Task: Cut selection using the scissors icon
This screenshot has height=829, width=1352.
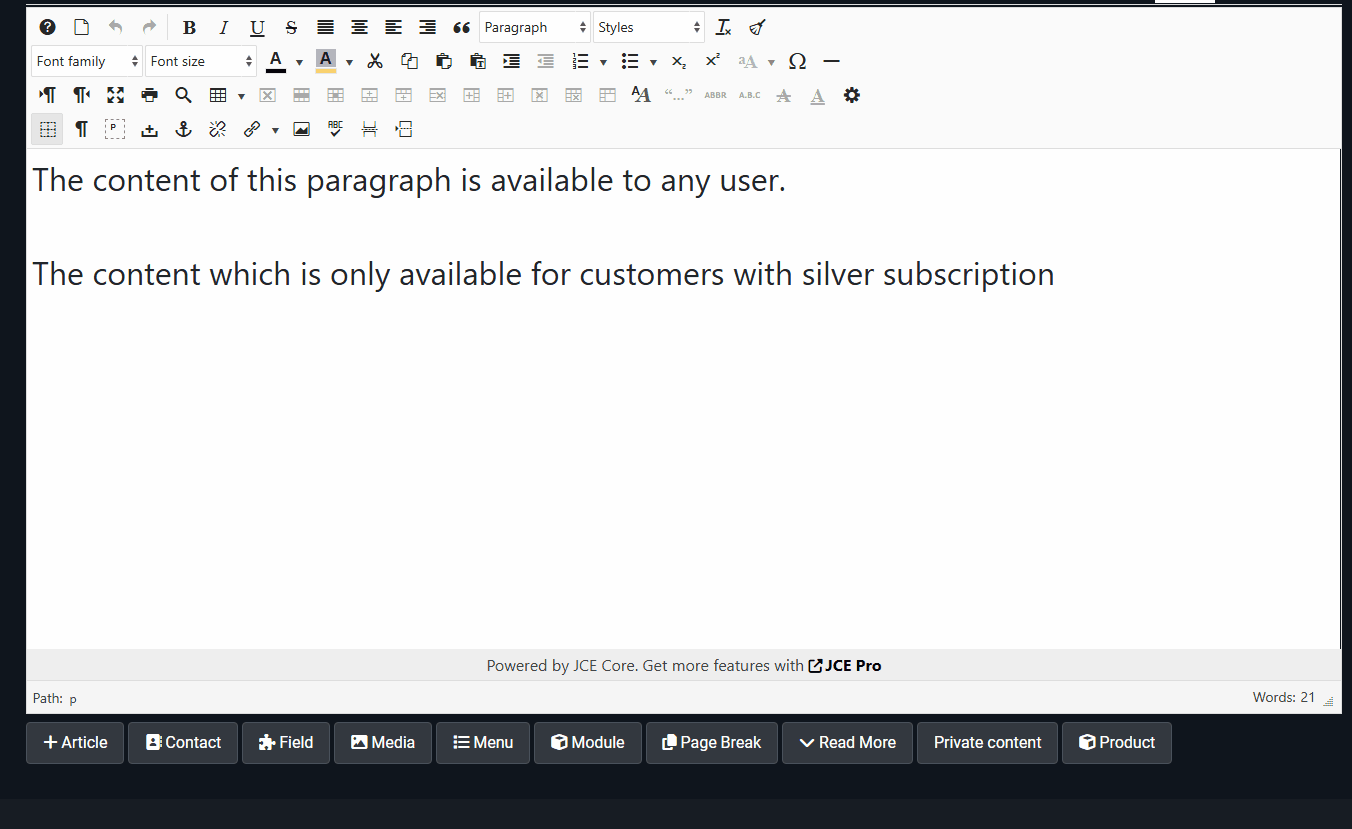Action: pos(375,61)
